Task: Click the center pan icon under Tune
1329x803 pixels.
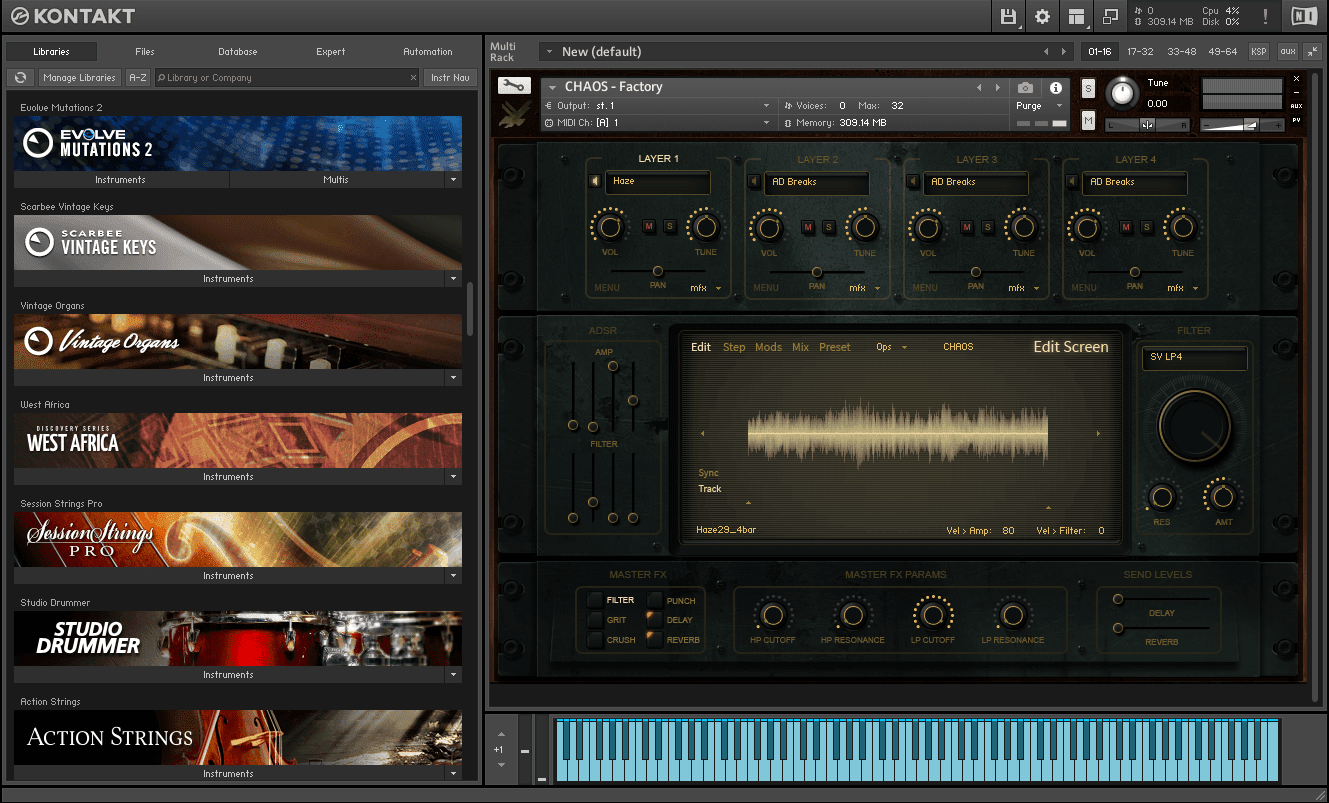Action: tap(1147, 124)
